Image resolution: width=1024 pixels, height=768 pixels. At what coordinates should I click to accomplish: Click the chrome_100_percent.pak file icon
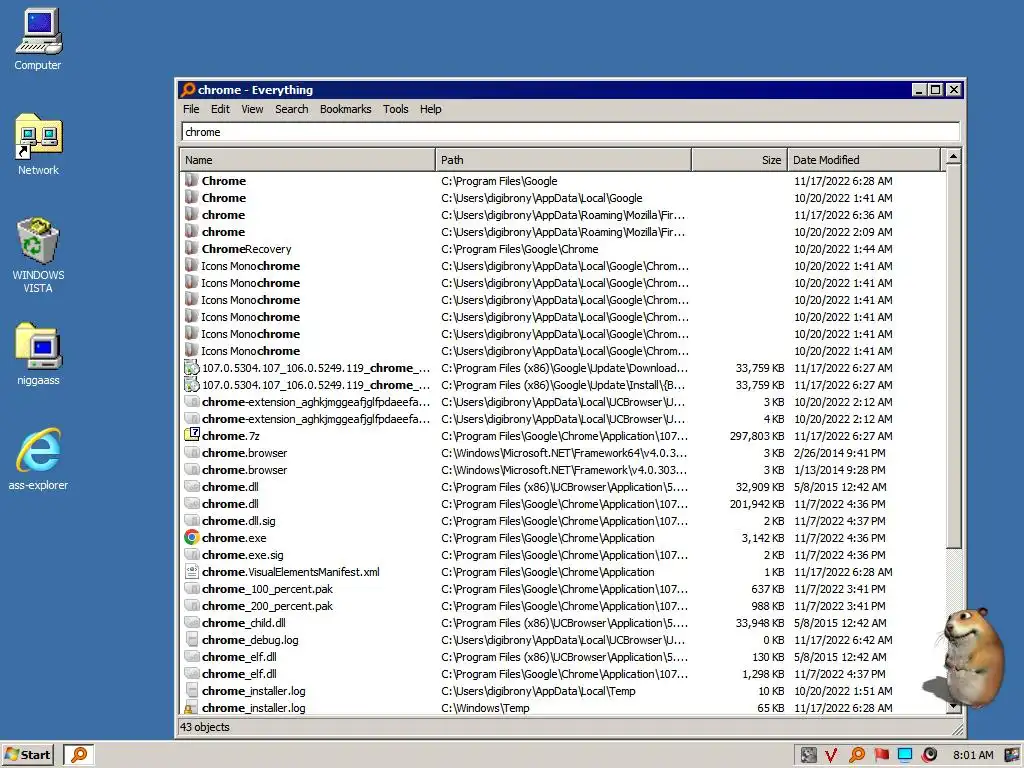(191, 588)
